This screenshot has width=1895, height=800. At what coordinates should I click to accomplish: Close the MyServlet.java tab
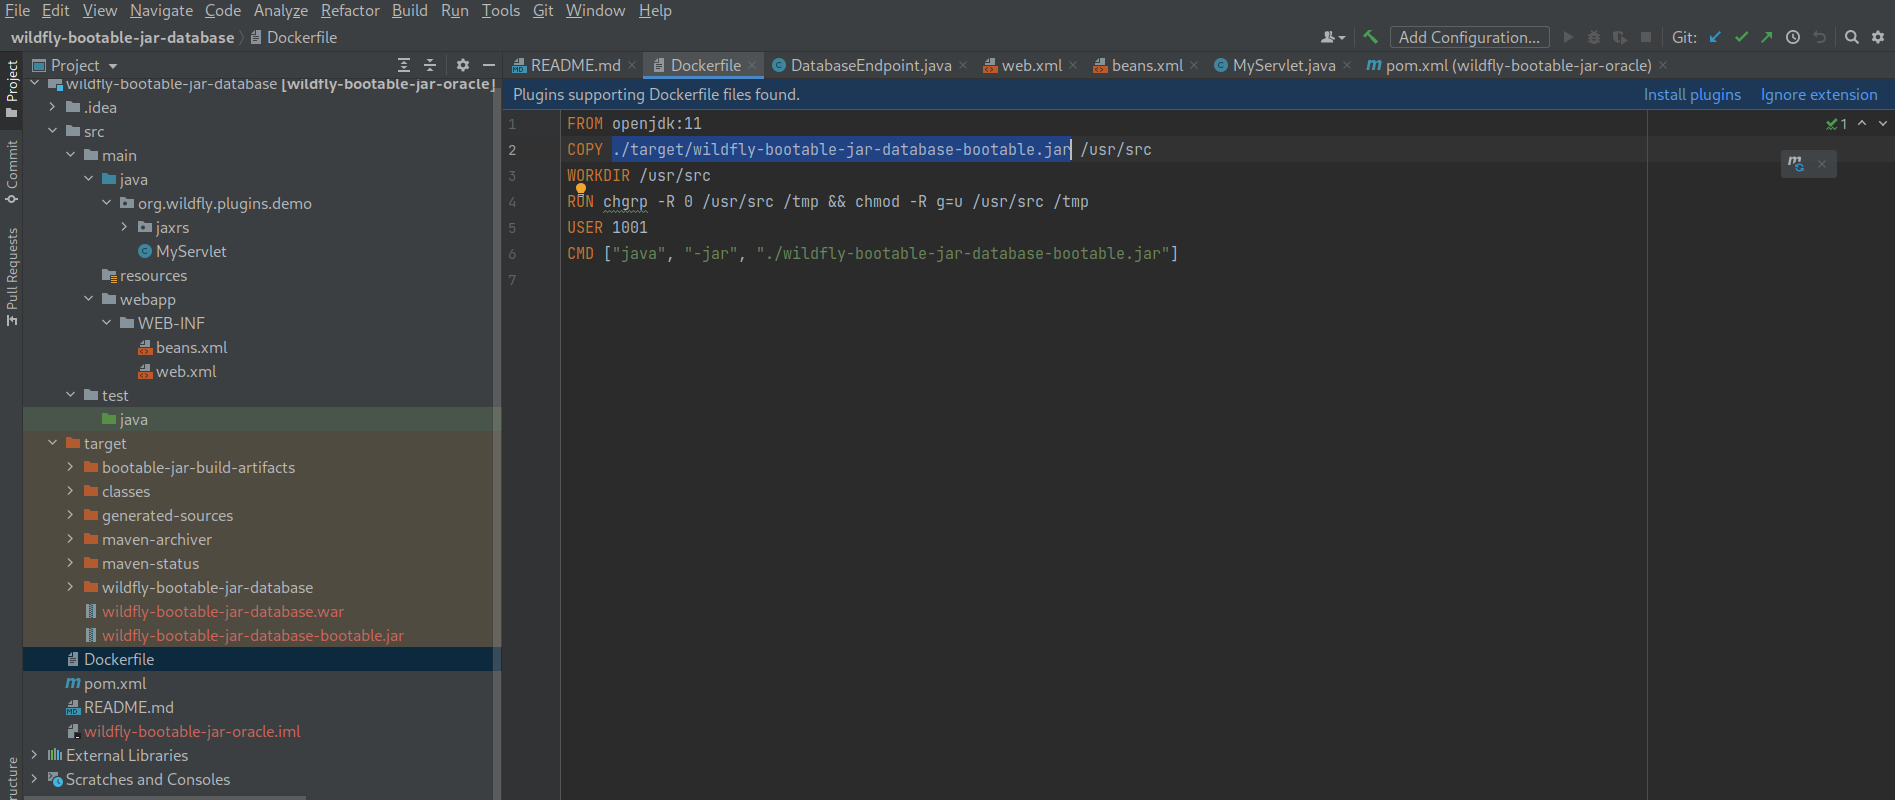pyautogui.click(x=1347, y=65)
